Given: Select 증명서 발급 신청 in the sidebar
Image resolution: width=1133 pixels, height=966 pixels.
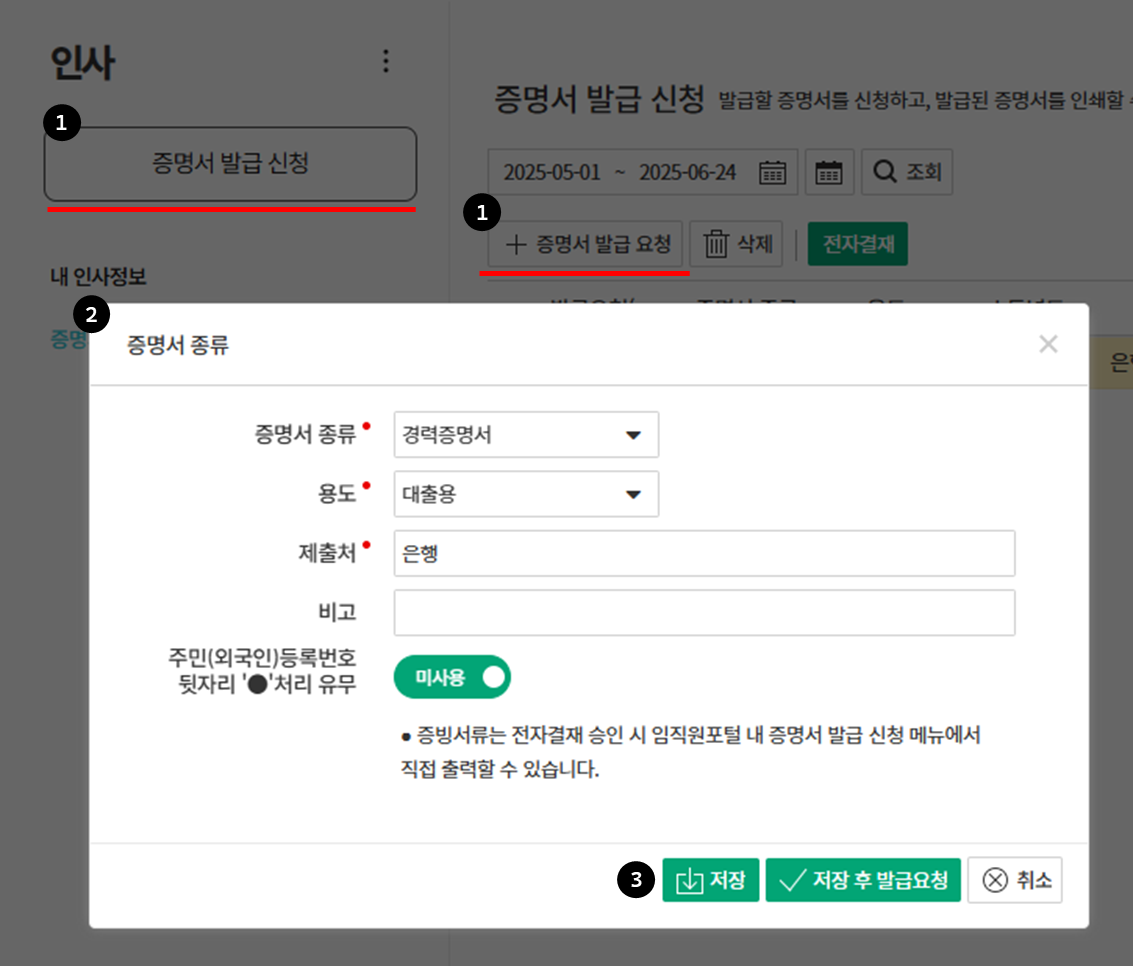Looking at the screenshot, I should (x=230, y=163).
